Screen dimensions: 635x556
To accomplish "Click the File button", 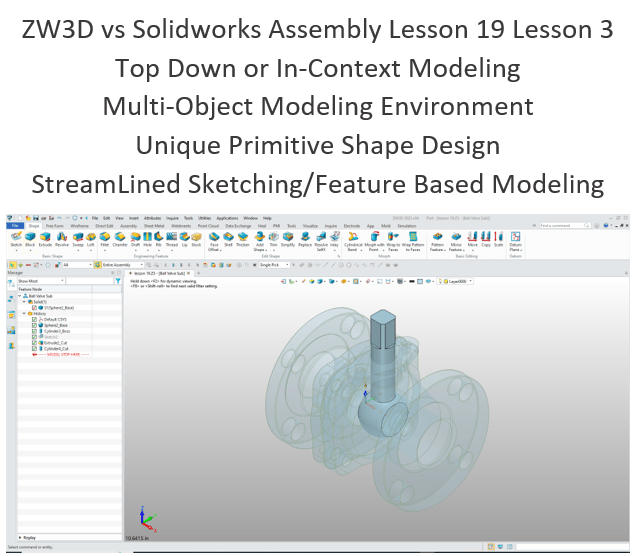I will pos(14,226).
